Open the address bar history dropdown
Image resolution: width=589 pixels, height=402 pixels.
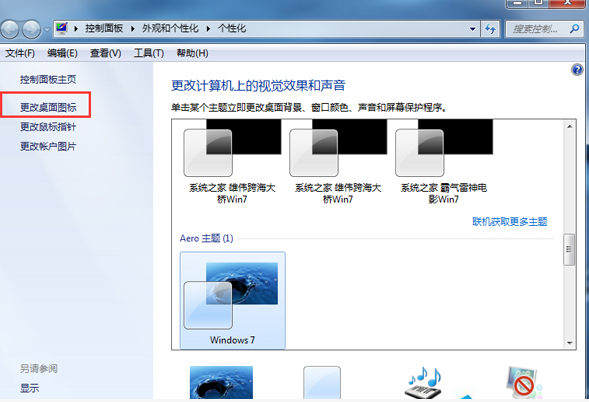click(473, 29)
